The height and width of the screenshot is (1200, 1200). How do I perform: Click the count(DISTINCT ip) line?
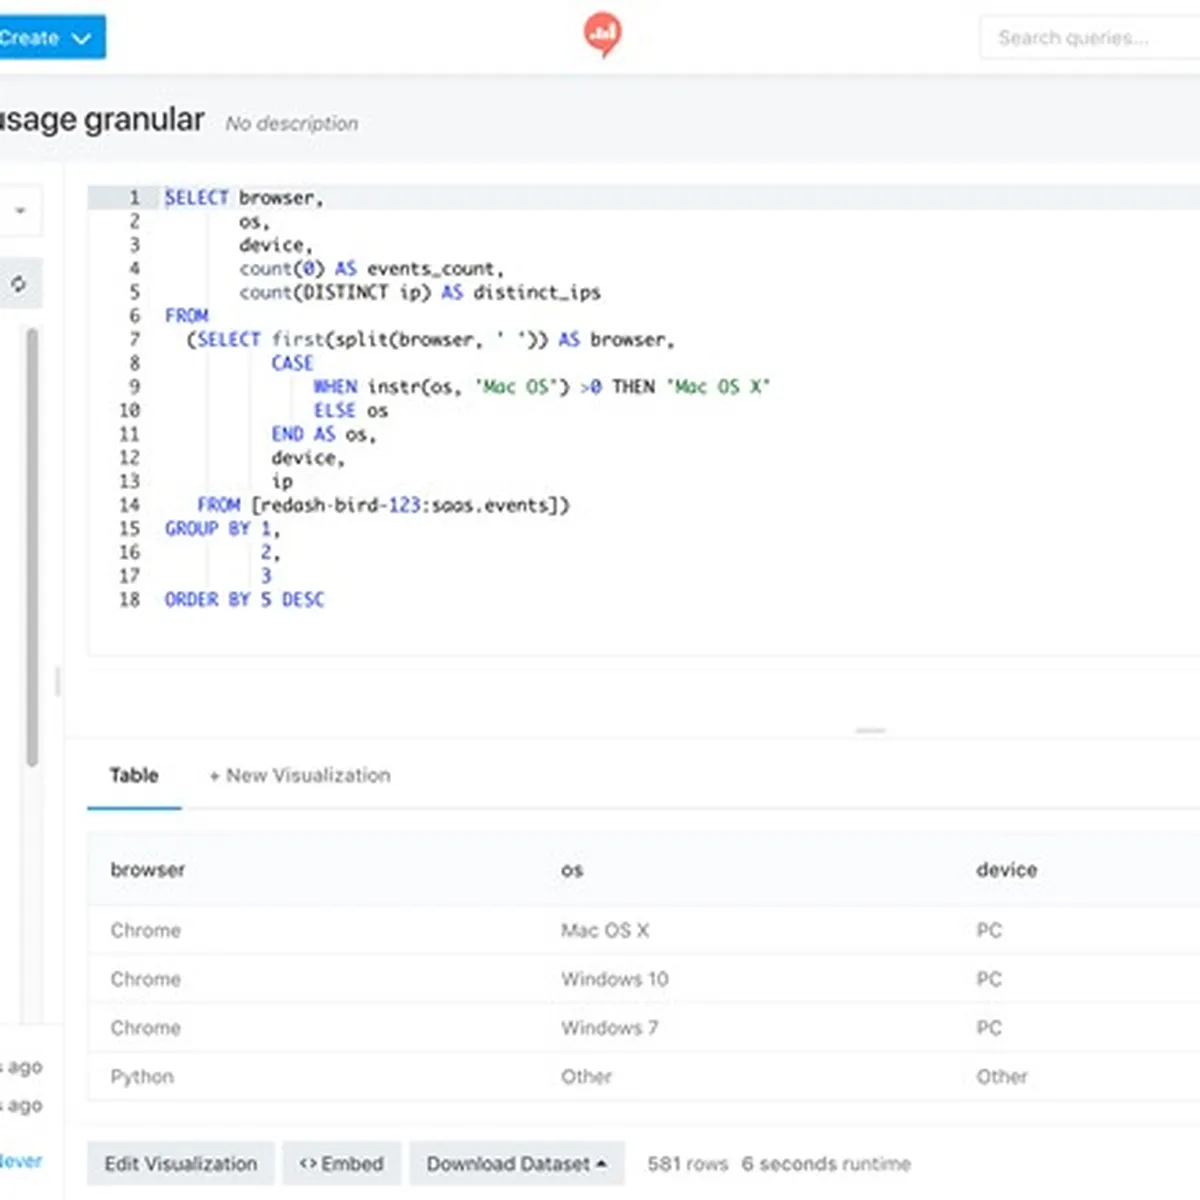420,292
